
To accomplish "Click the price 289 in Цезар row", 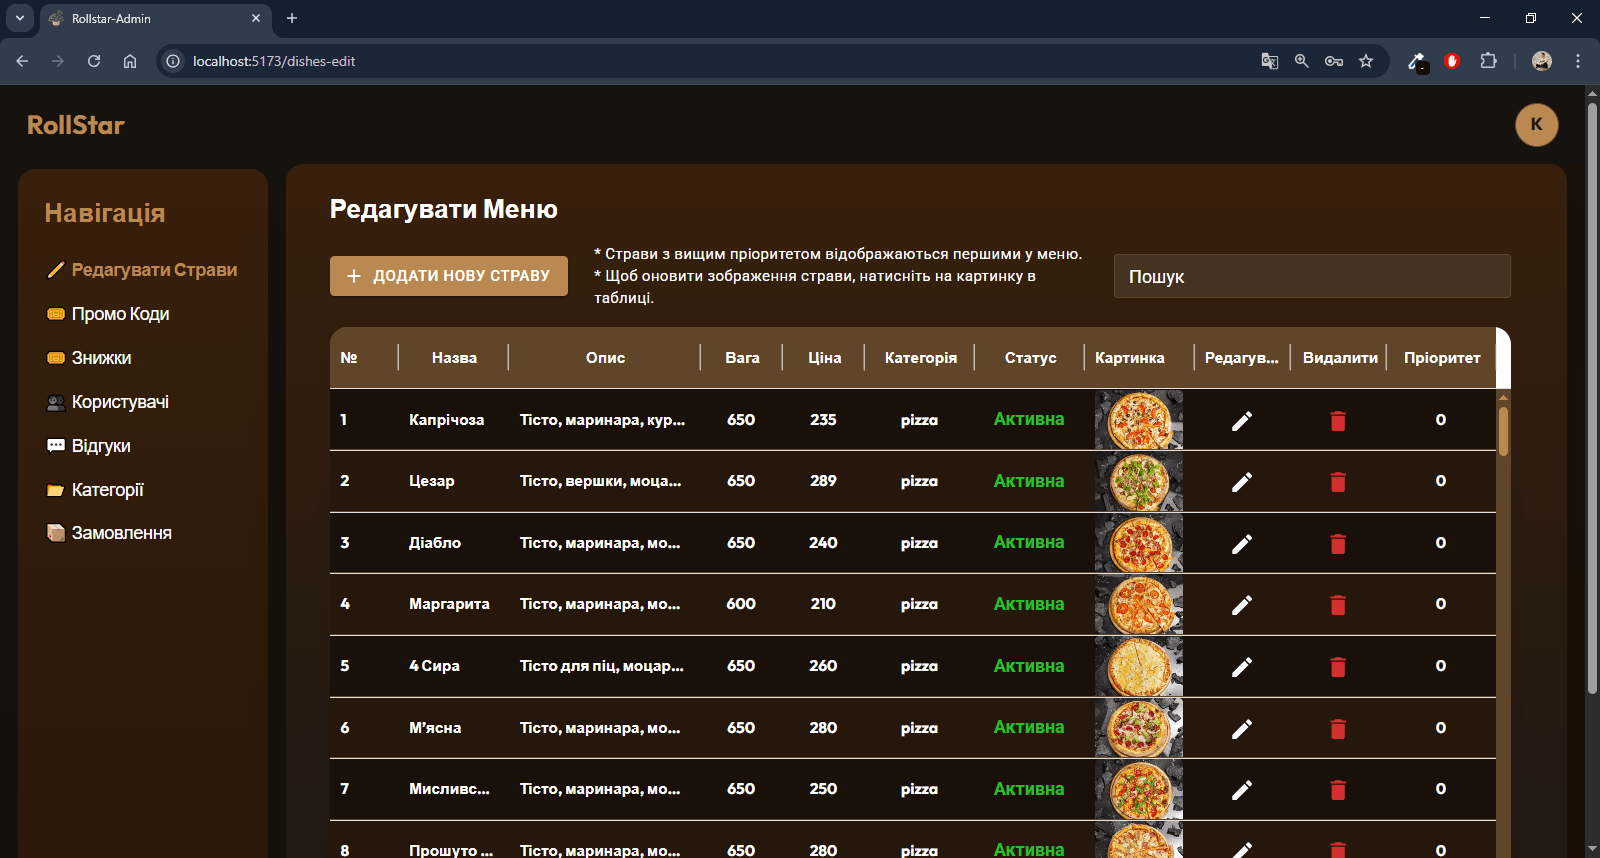I will pos(823,481).
